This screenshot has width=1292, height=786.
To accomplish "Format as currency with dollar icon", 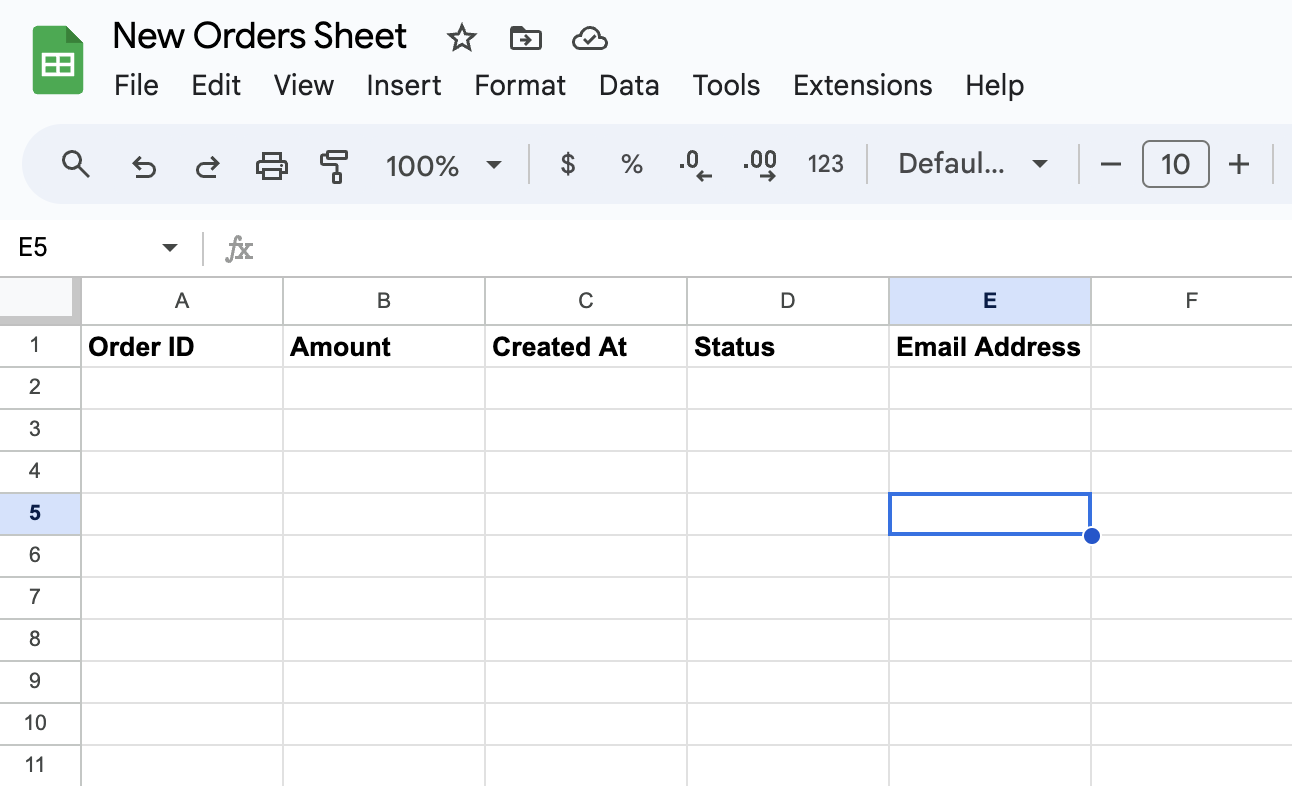I will click(567, 164).
